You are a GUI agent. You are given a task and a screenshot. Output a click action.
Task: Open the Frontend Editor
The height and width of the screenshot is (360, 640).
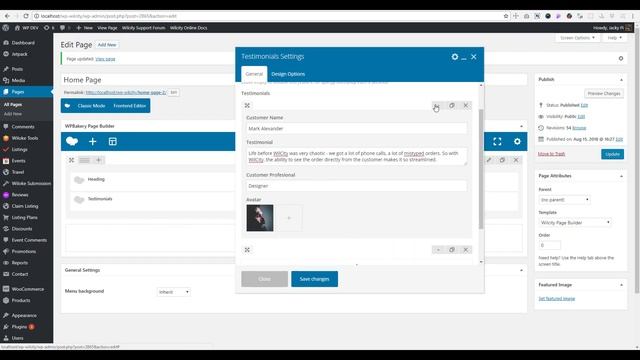[129, 106]
